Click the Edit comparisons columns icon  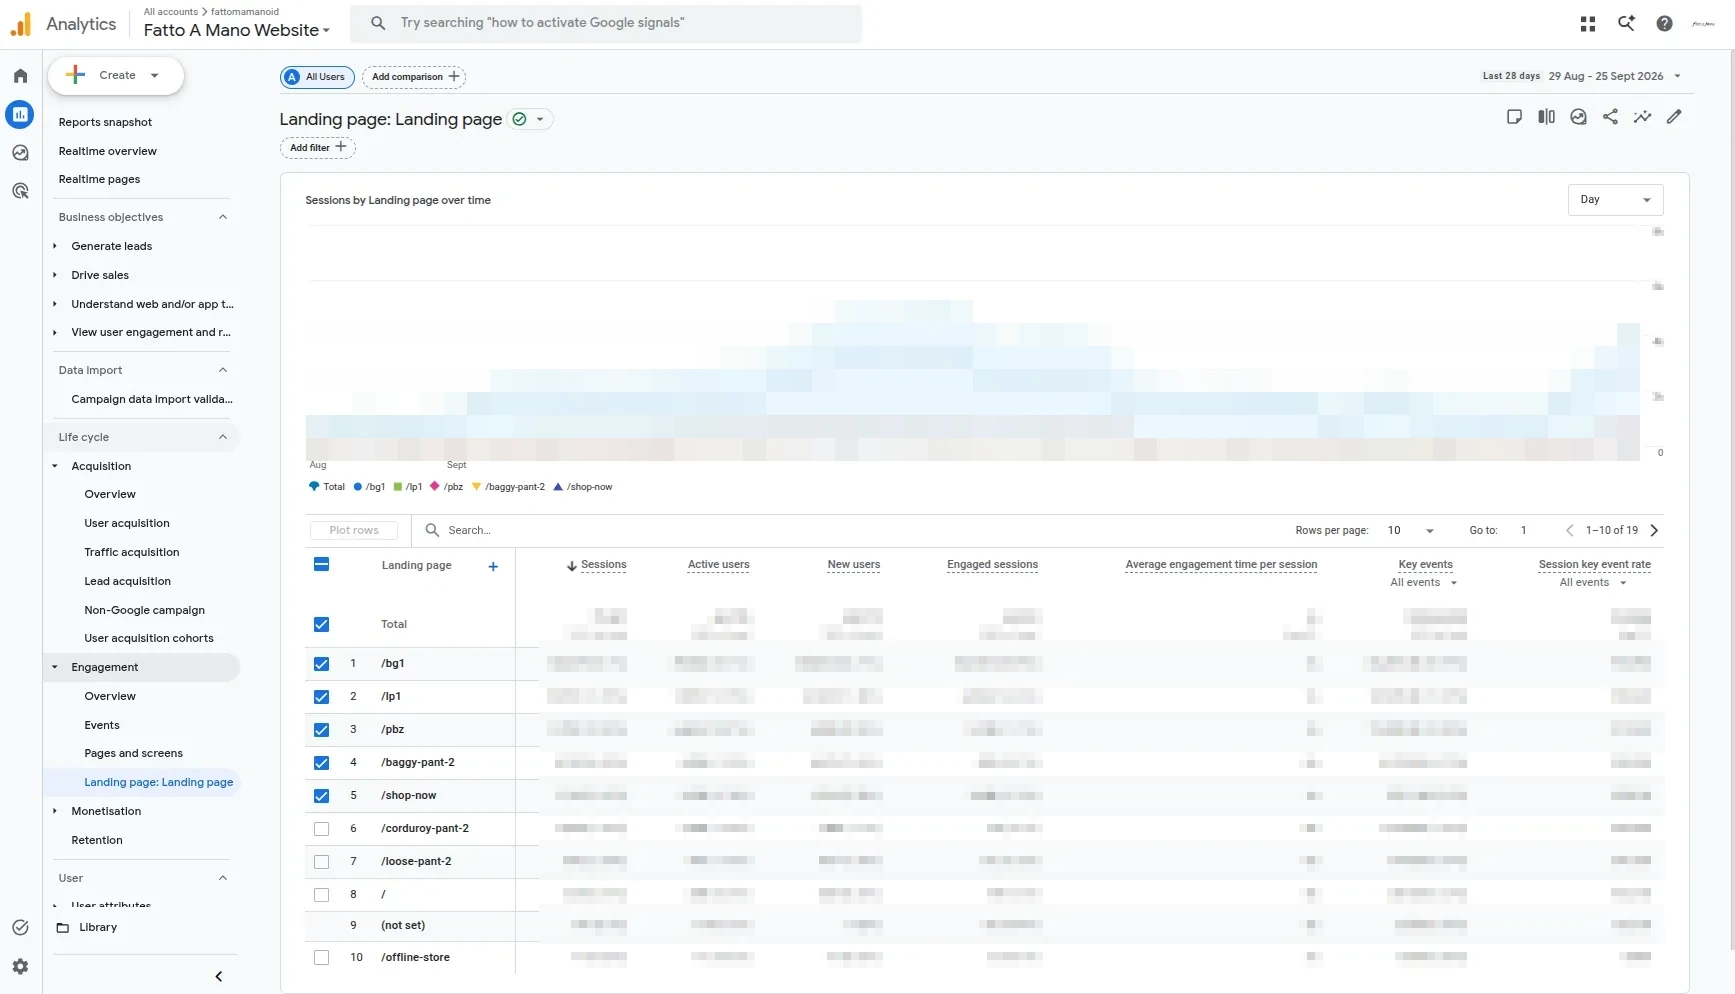[1546, 117]
